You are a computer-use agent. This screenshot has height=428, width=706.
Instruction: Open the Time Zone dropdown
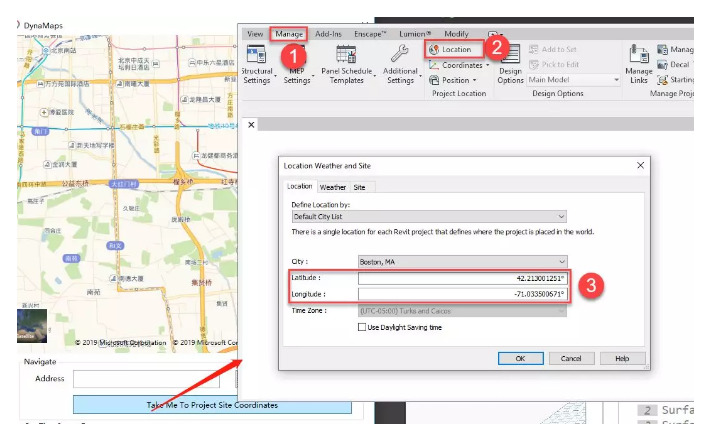point(462,311)
